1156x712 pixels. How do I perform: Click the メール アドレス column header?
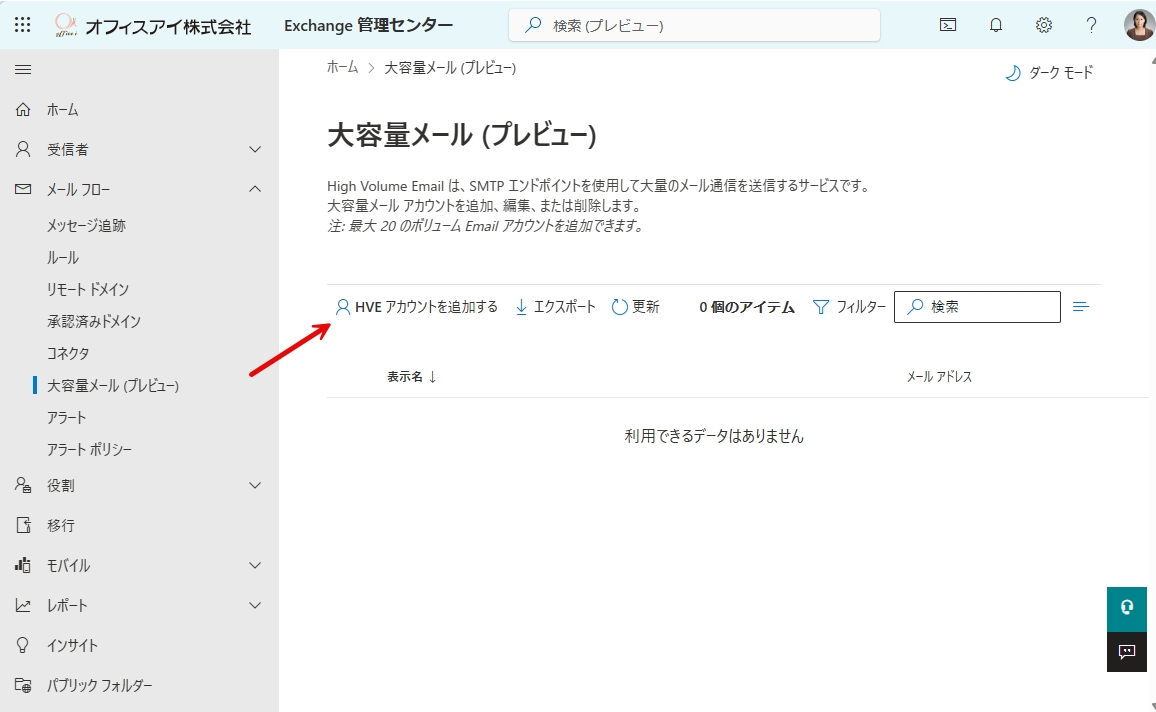[x=939, y=377]
